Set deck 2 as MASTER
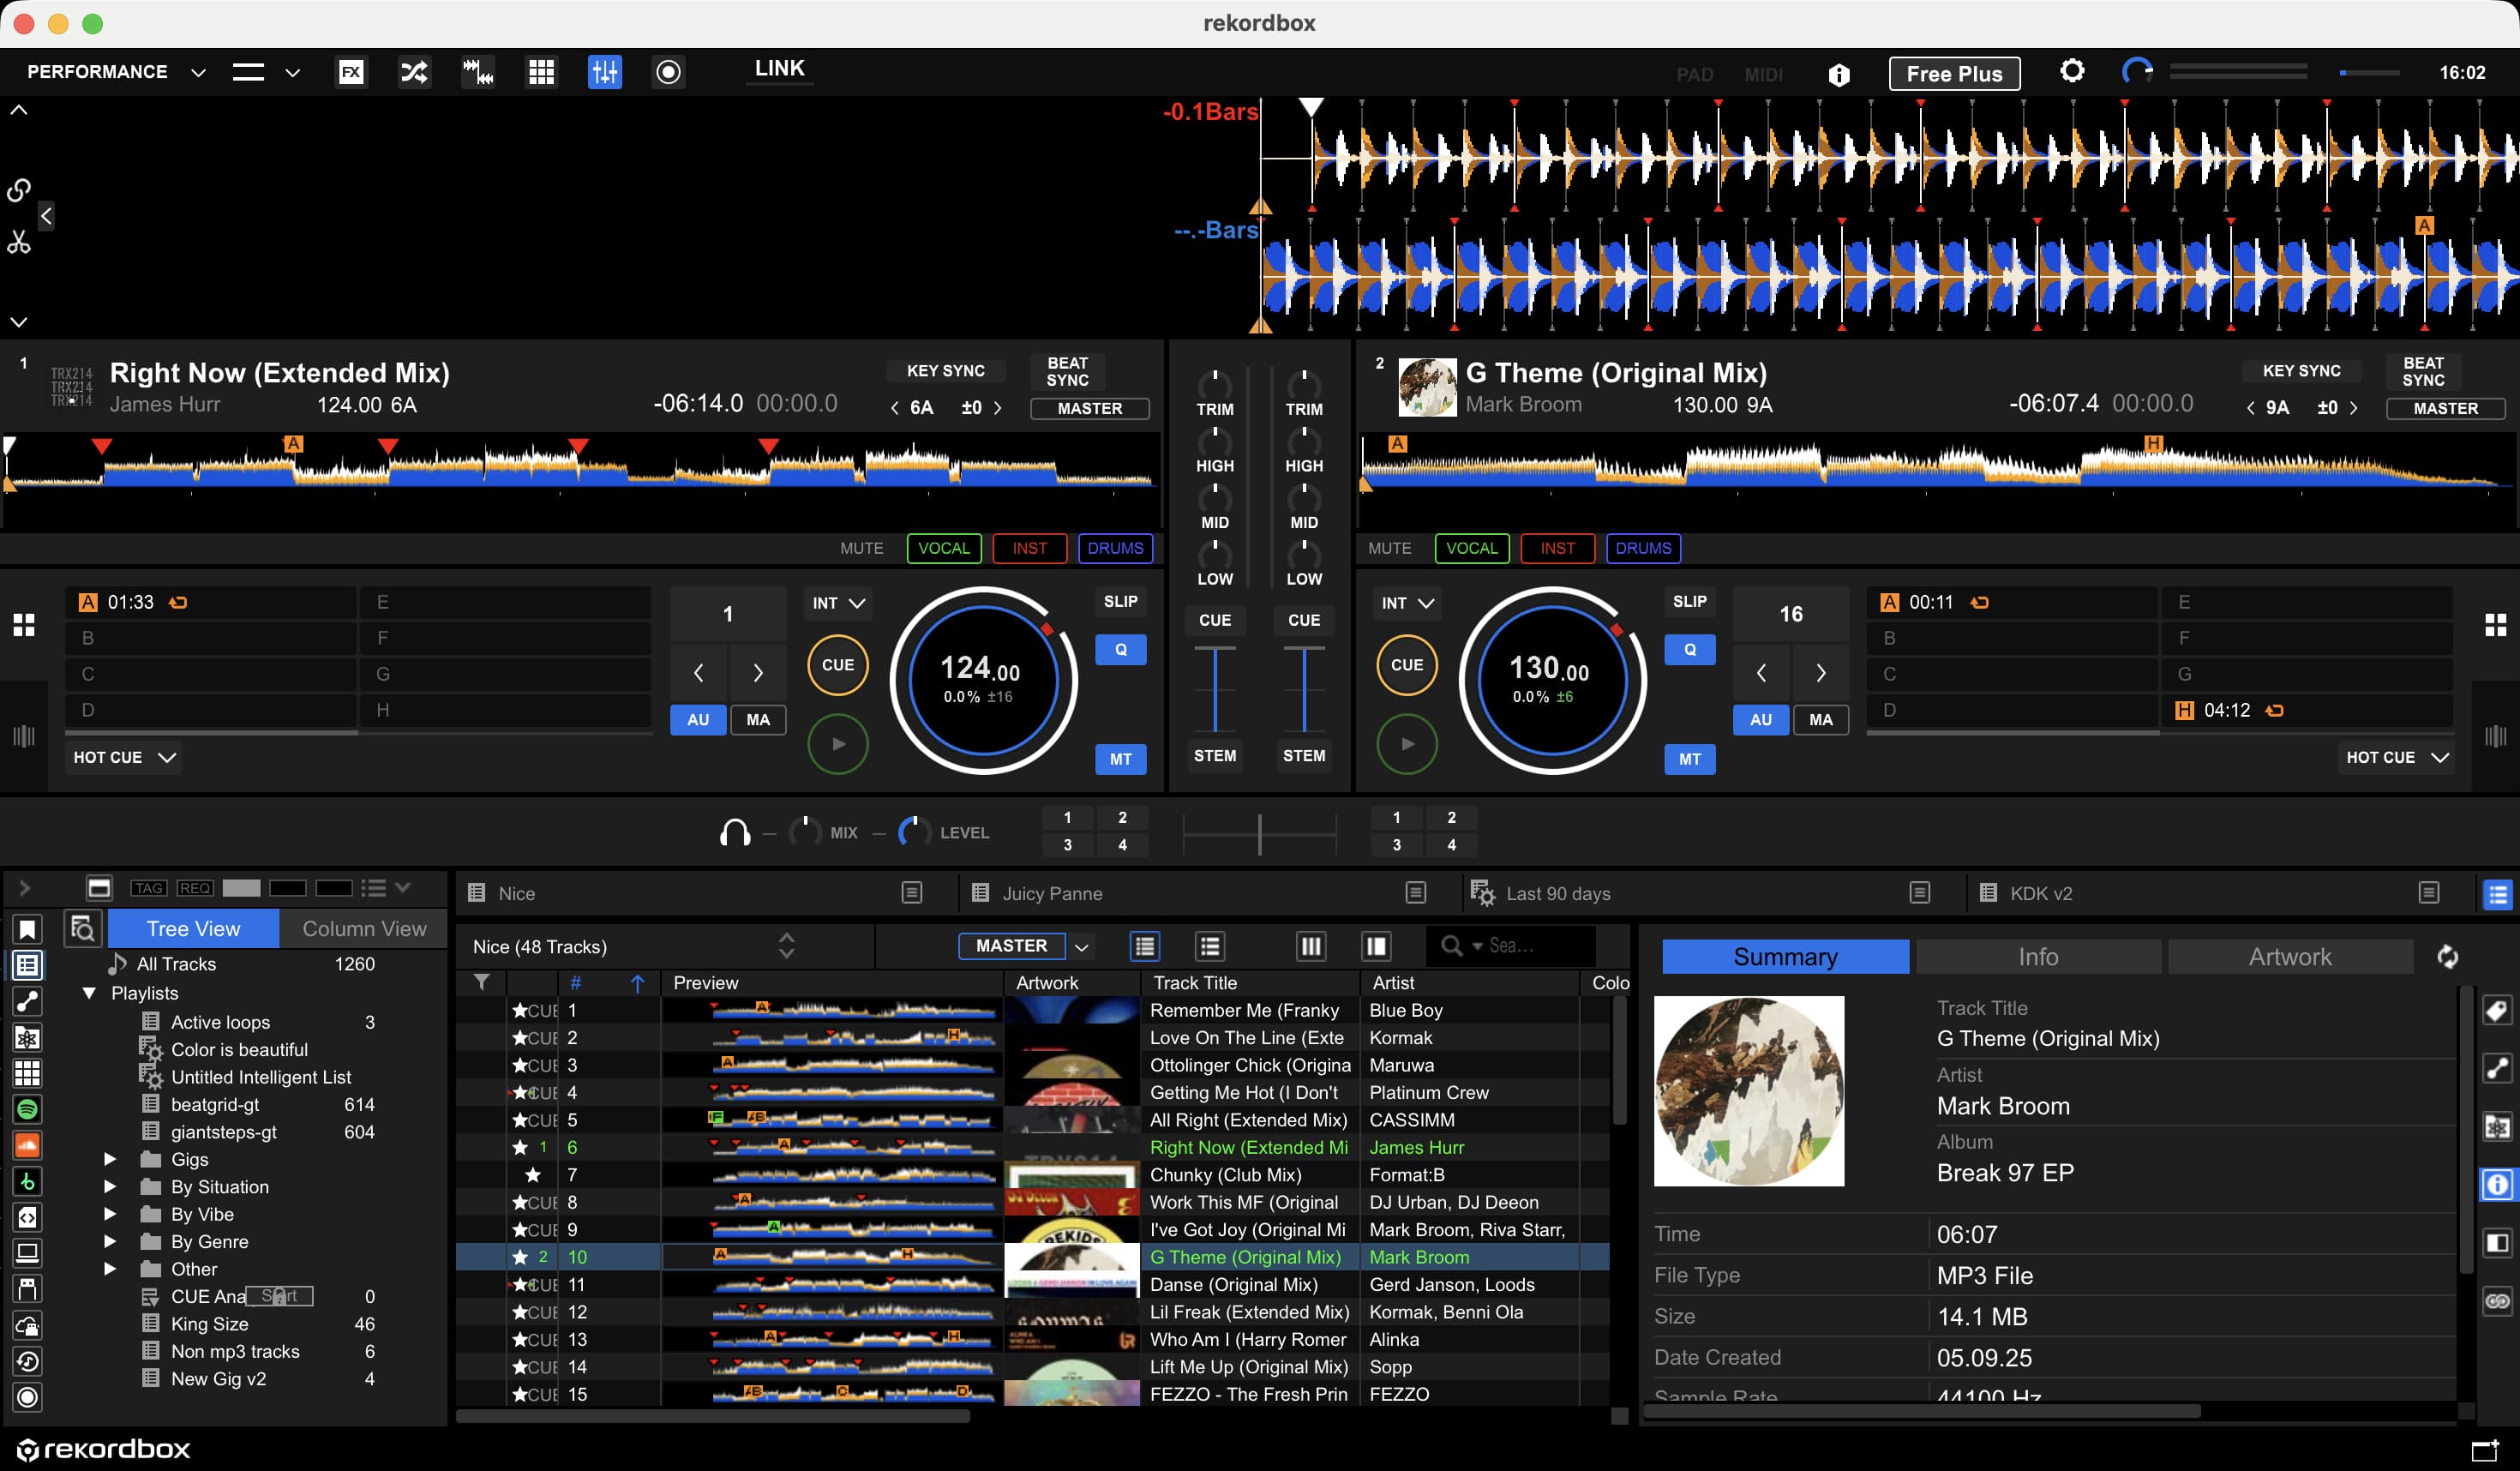Image resolution: width=2520 pixels, height=1471 pixels. [2445, 409]
